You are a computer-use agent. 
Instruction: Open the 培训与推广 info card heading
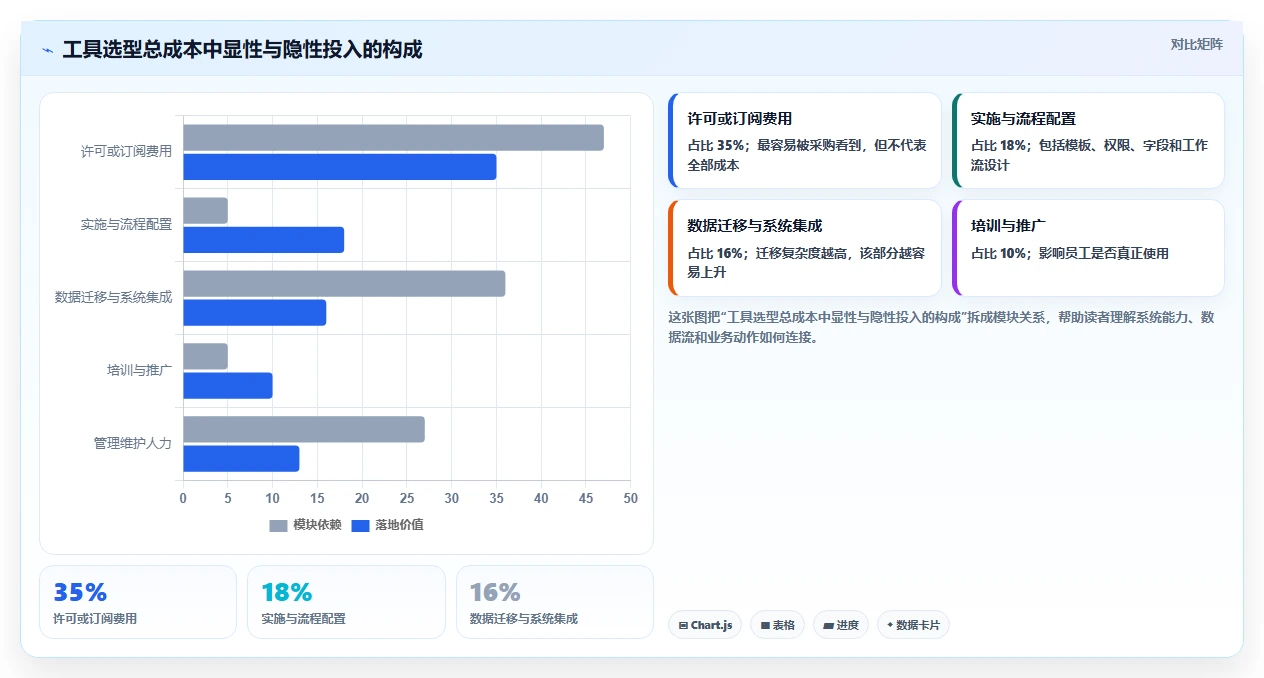coord(1008,226)
